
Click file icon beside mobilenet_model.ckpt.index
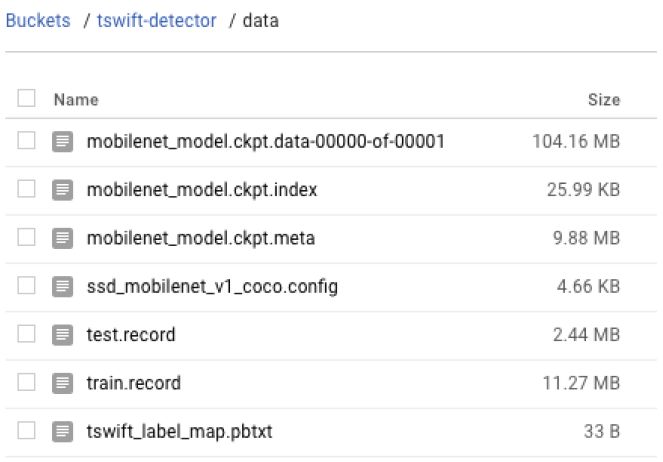click(63, 190)
